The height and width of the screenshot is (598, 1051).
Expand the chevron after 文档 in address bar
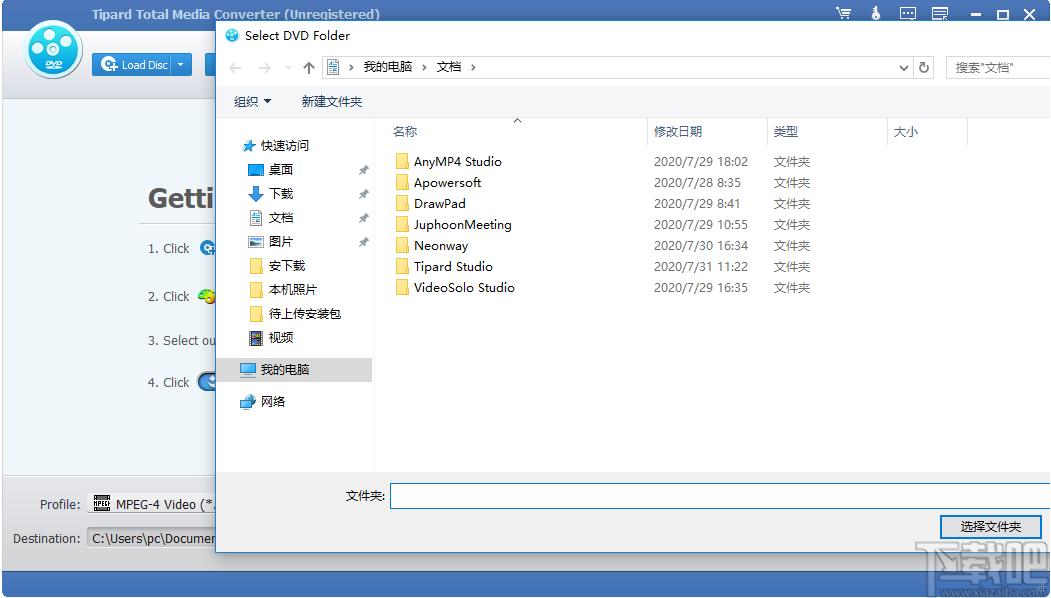[x=473, y=67]
